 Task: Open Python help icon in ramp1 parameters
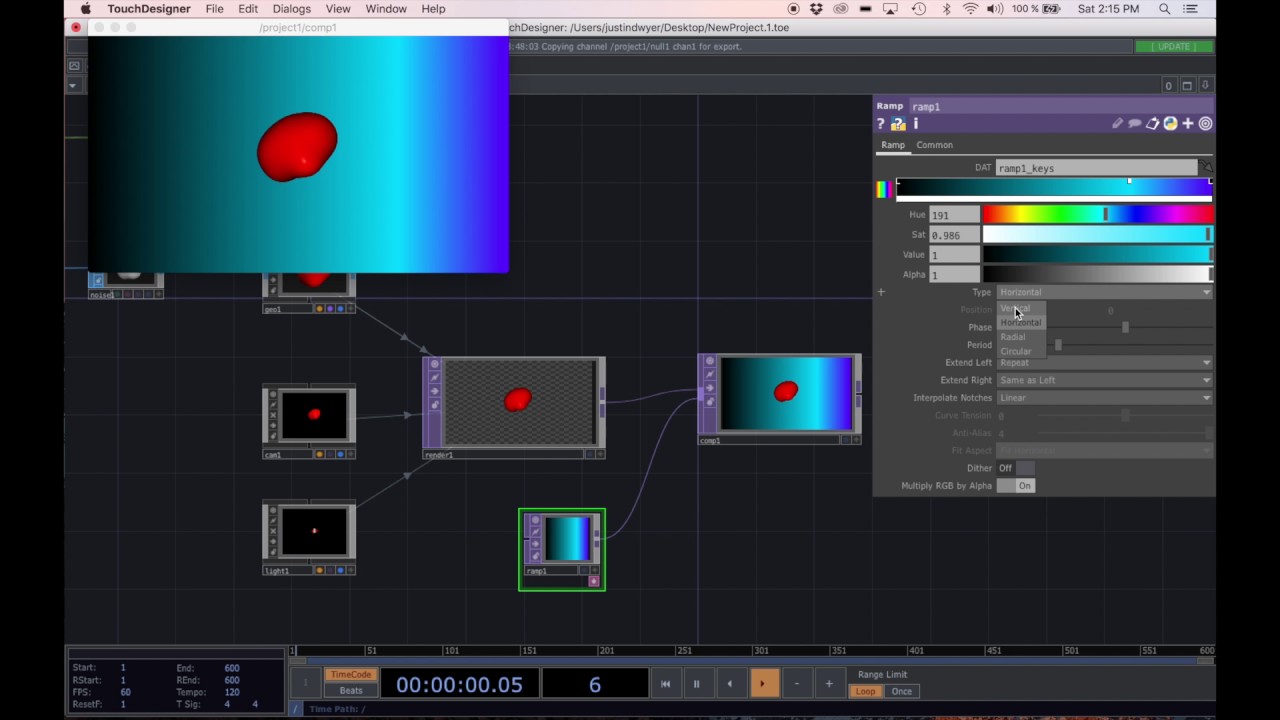(898, 124)
